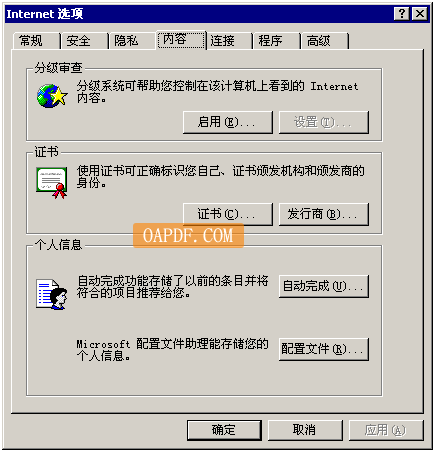Click the 配置文件(R)... button

324,349
